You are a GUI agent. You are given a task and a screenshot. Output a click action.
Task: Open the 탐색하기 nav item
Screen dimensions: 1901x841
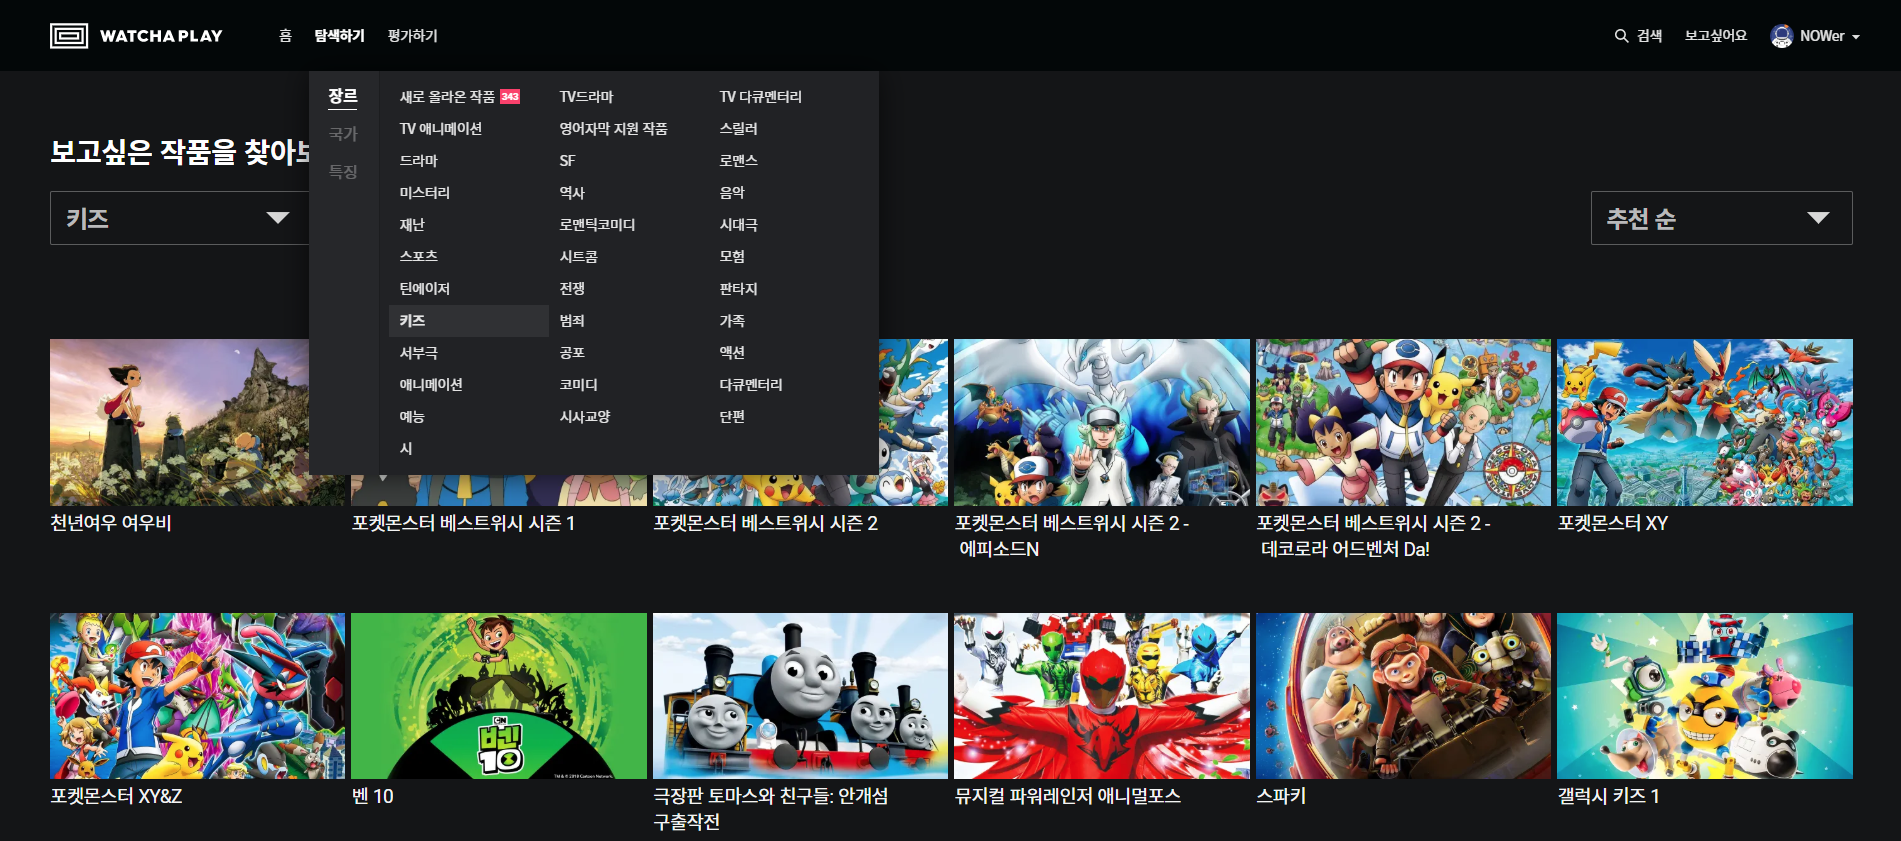tap(339, 36)
